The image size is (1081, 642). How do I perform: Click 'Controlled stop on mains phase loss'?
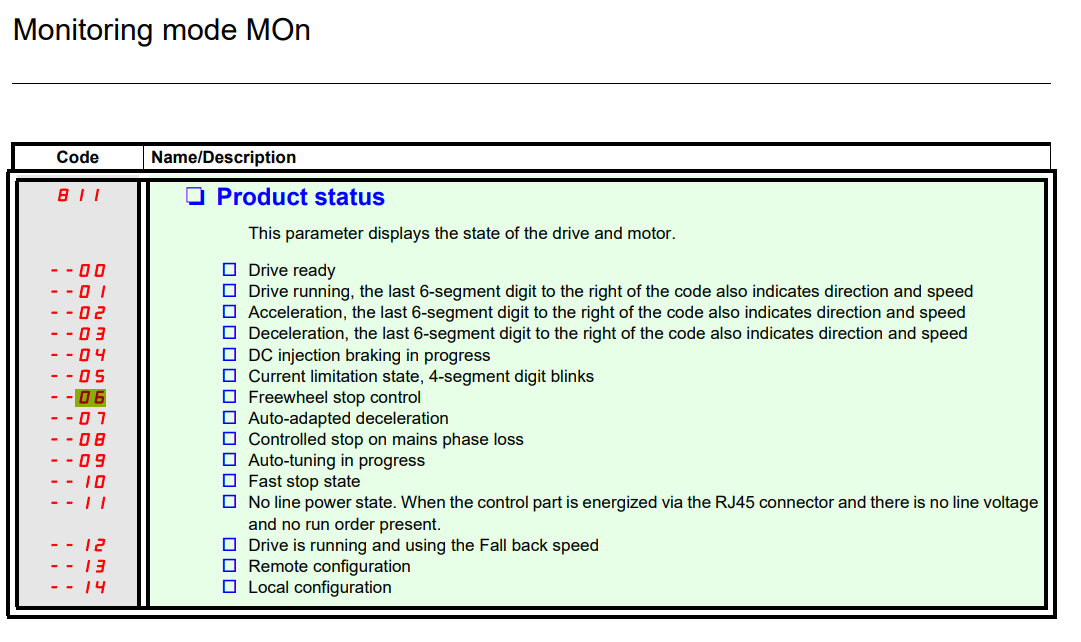click(386, 439)
